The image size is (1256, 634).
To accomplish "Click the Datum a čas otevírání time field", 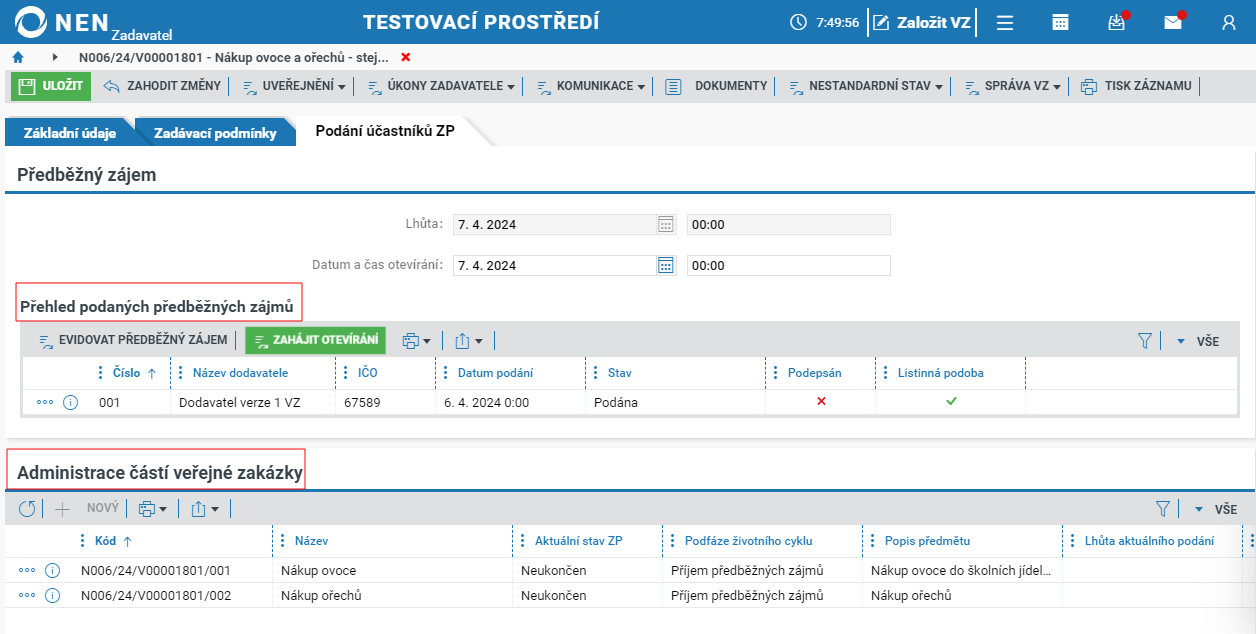I will coord(789,265).
